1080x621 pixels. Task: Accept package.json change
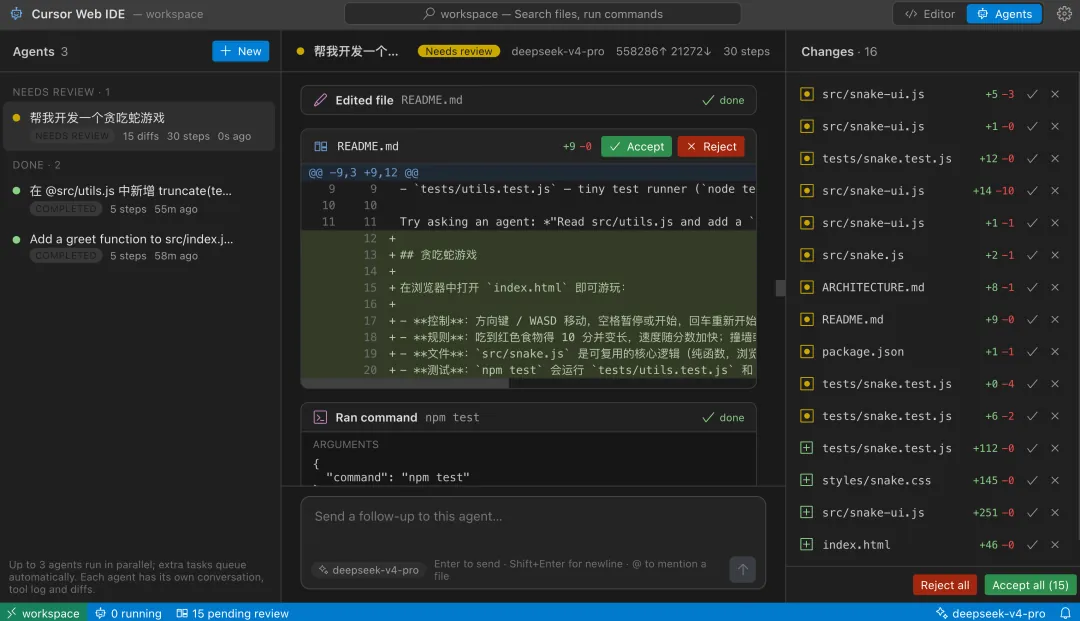click(x=1032, y=352)
